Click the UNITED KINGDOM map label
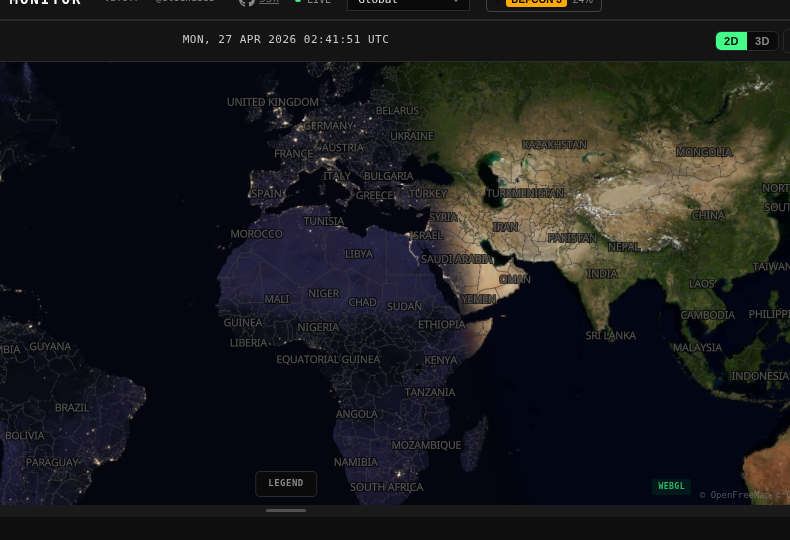This screenshot has width=790, height=540. [x=273, y=102]
